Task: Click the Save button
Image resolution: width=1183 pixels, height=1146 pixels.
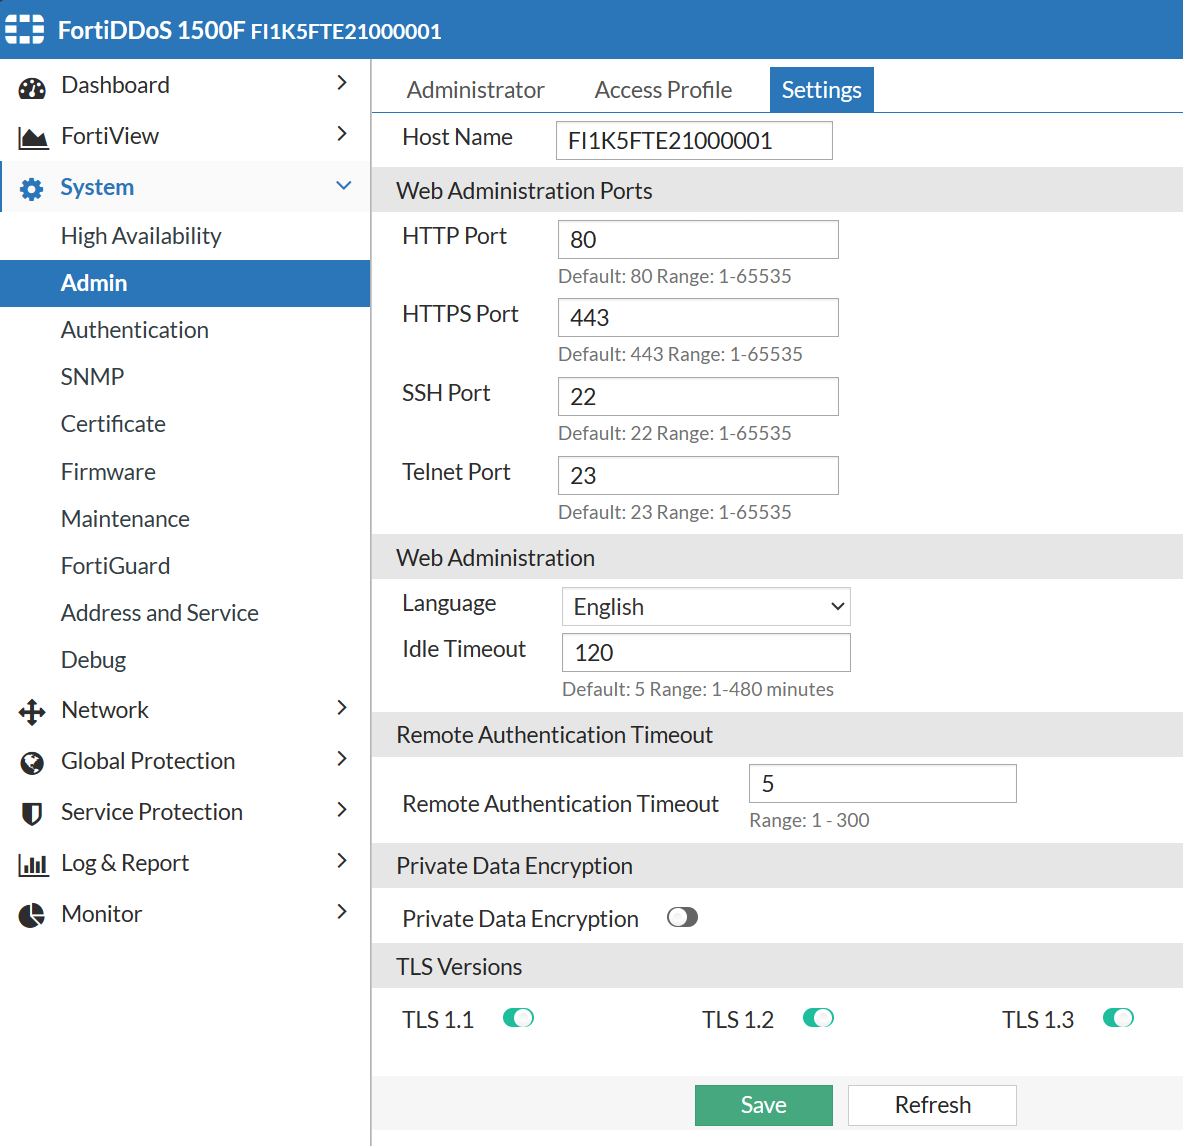Action: [x=764, y=1105]
